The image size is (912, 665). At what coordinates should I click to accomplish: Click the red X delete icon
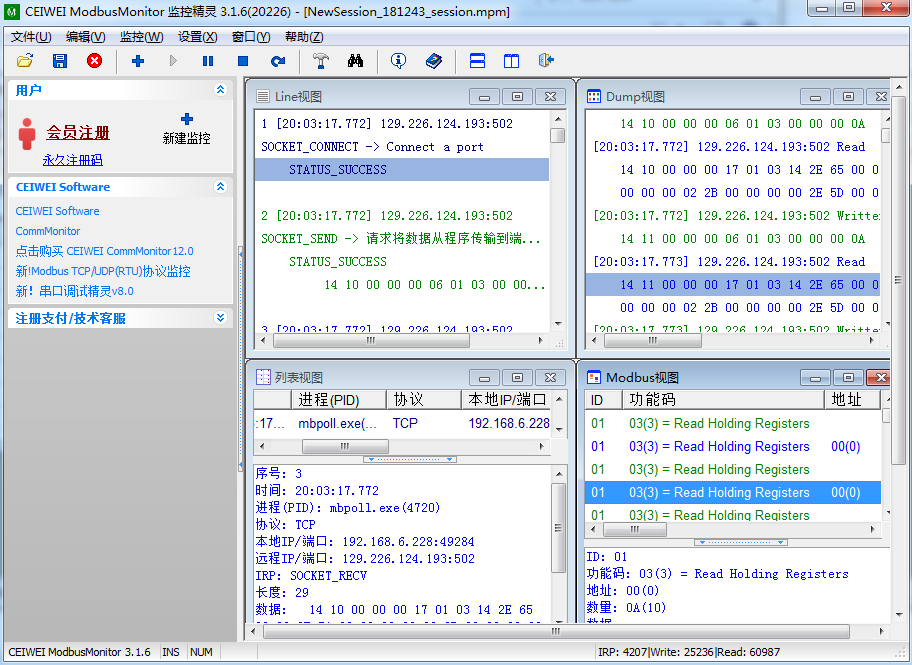(94, 61)
